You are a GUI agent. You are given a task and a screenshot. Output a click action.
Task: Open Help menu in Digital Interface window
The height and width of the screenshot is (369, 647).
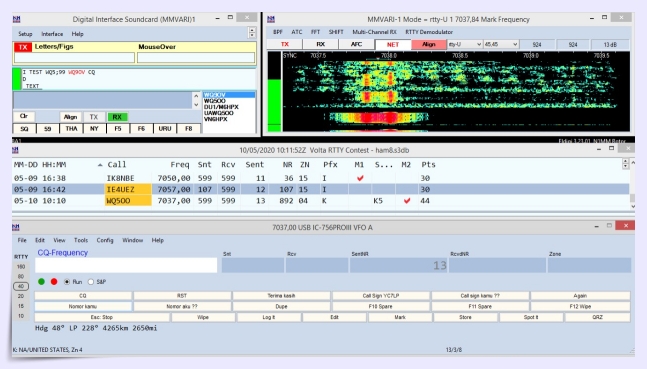tap(77, 34)
